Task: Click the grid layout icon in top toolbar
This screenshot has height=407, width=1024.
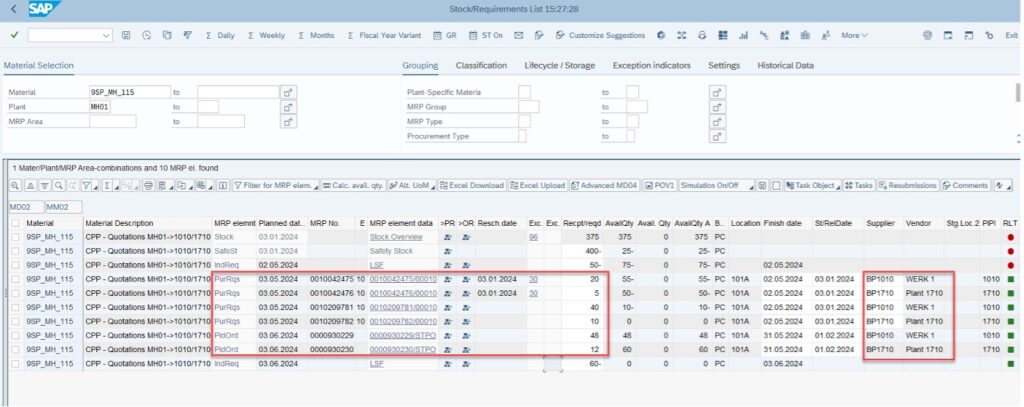Action: coord(723,35)
